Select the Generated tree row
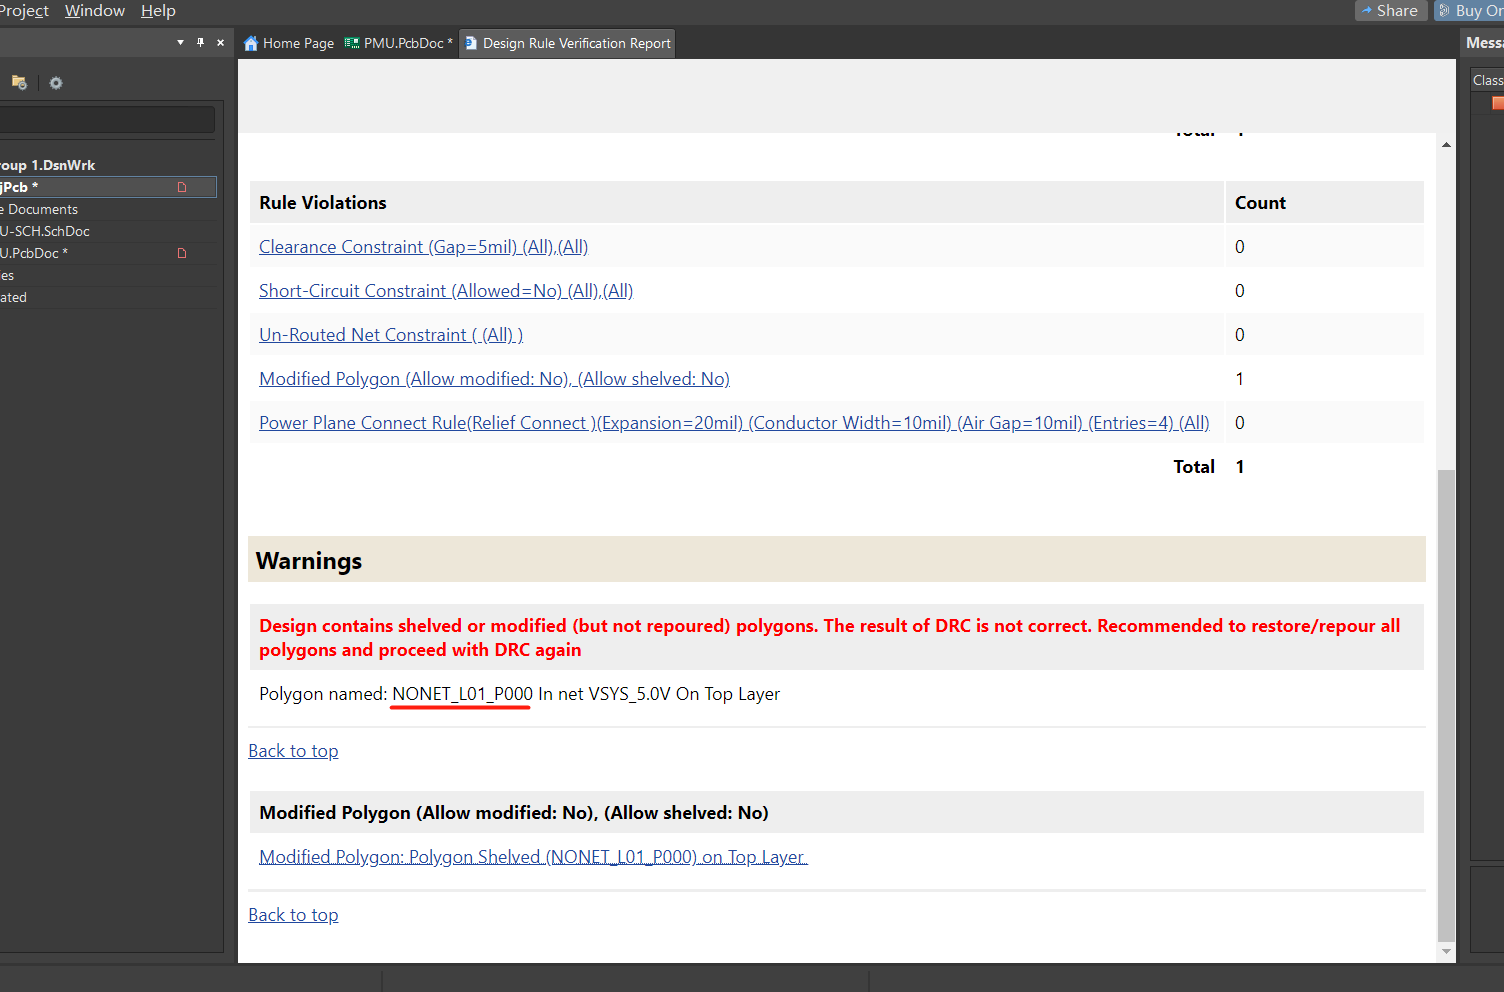Screen dimensions: 1504x992 [108, 297]
